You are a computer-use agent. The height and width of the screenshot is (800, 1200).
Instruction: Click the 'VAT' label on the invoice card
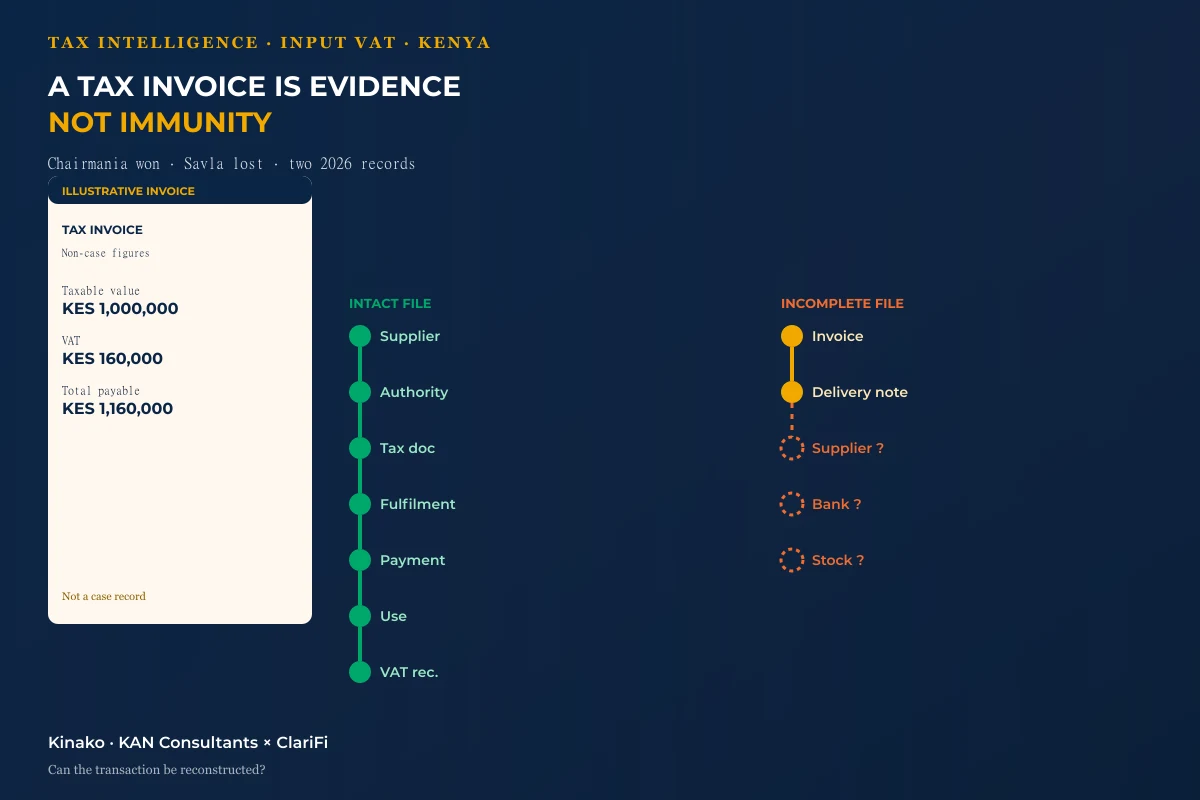click(71, 340)
